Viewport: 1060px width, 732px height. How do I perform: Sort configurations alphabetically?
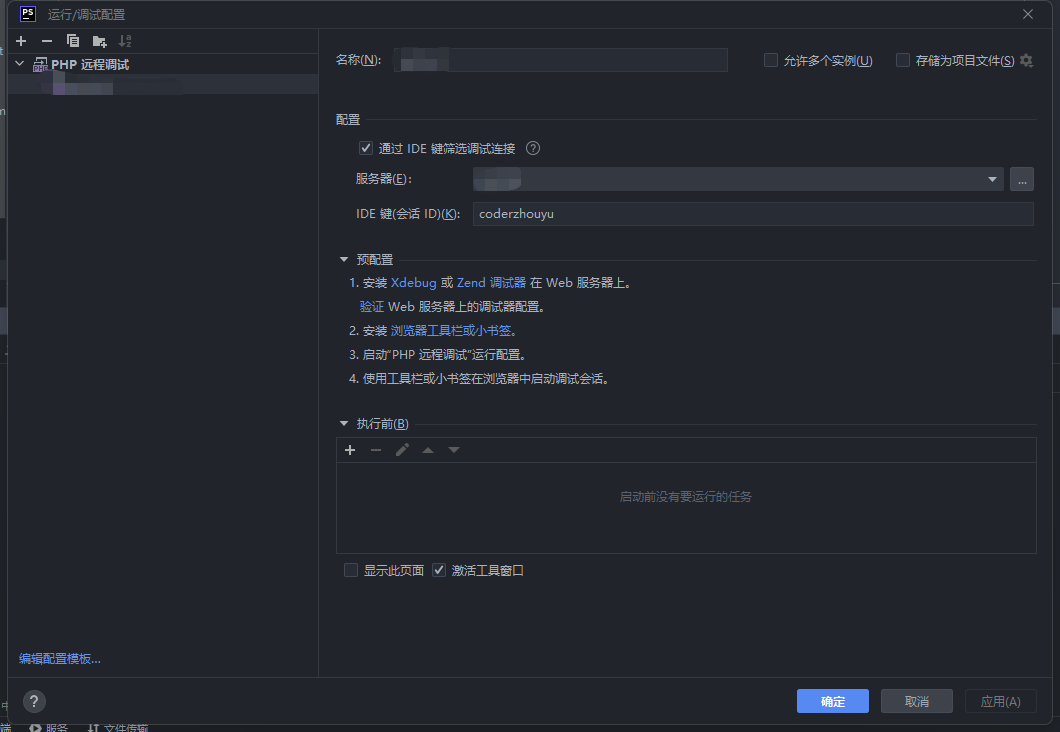coord(125,41)
